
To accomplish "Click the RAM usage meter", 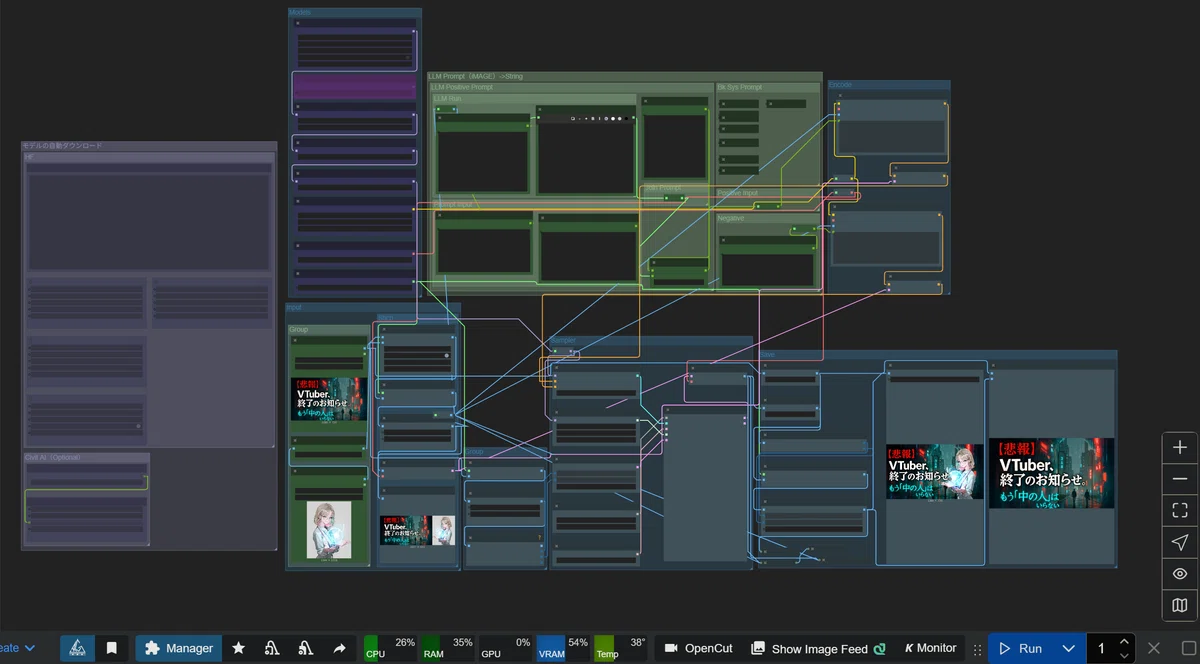I will (x=447, y=648).
